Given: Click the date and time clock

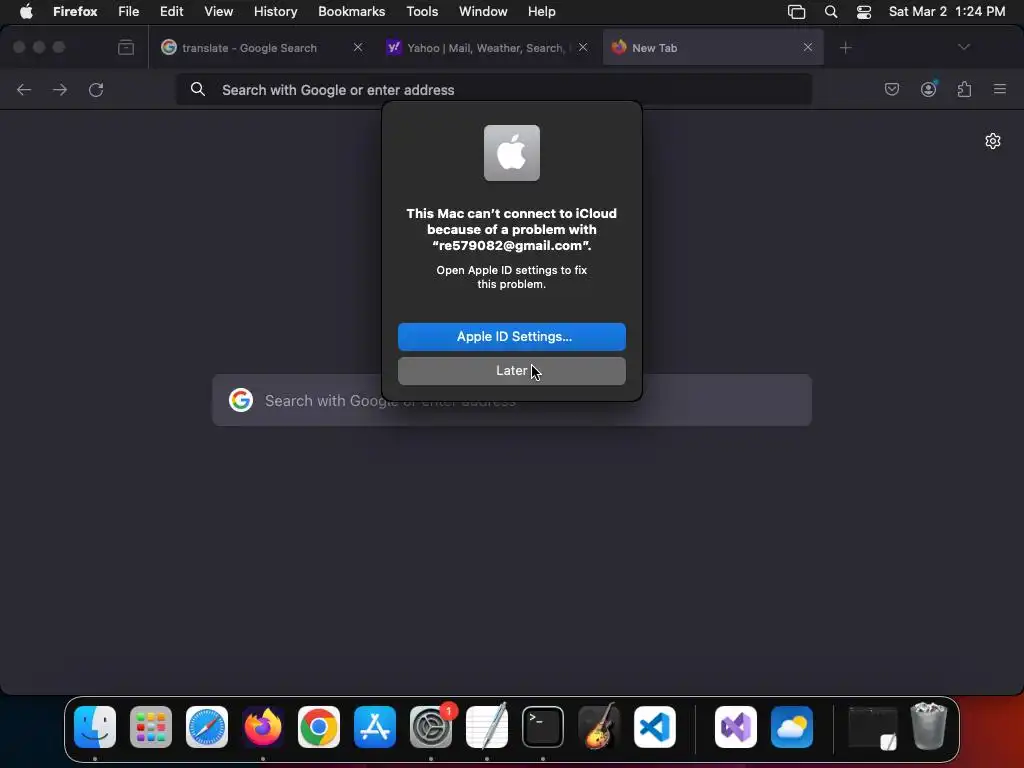Looking at the screenshot, I should (x=947, y=11).
